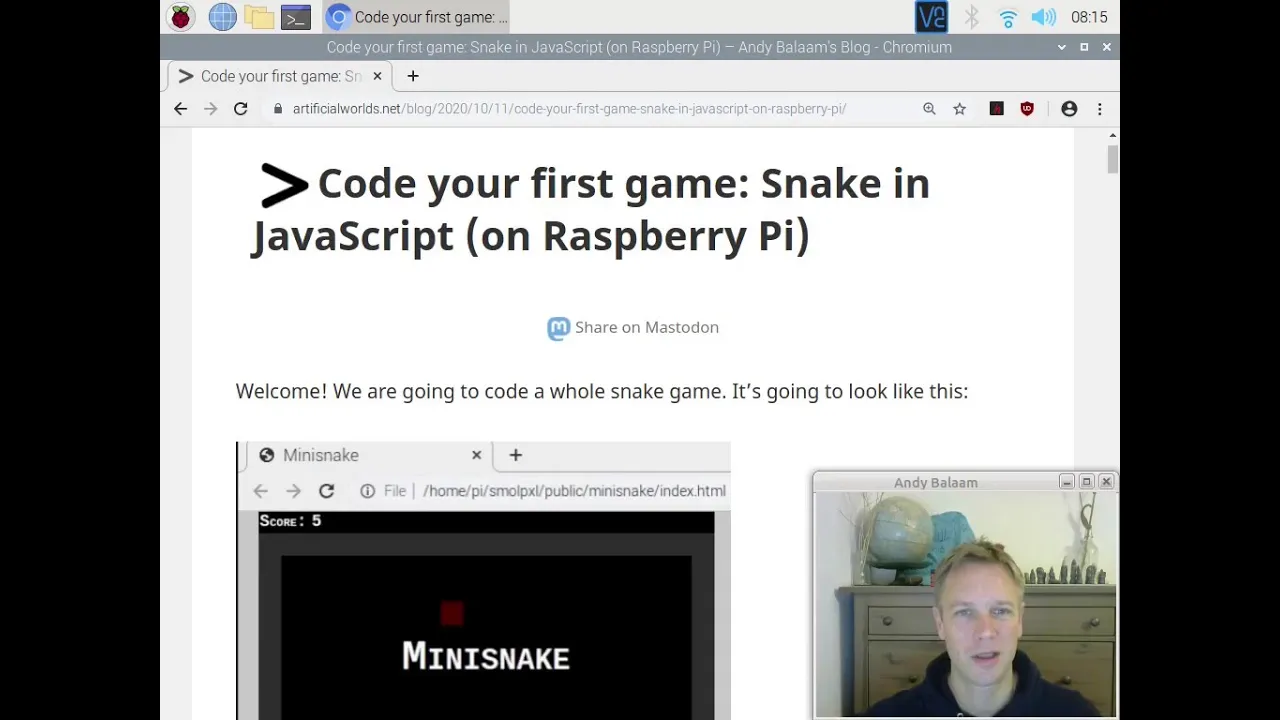View site information via the lock icon
This screenshot has width=1280, height=720.
(x=278, y=109)
